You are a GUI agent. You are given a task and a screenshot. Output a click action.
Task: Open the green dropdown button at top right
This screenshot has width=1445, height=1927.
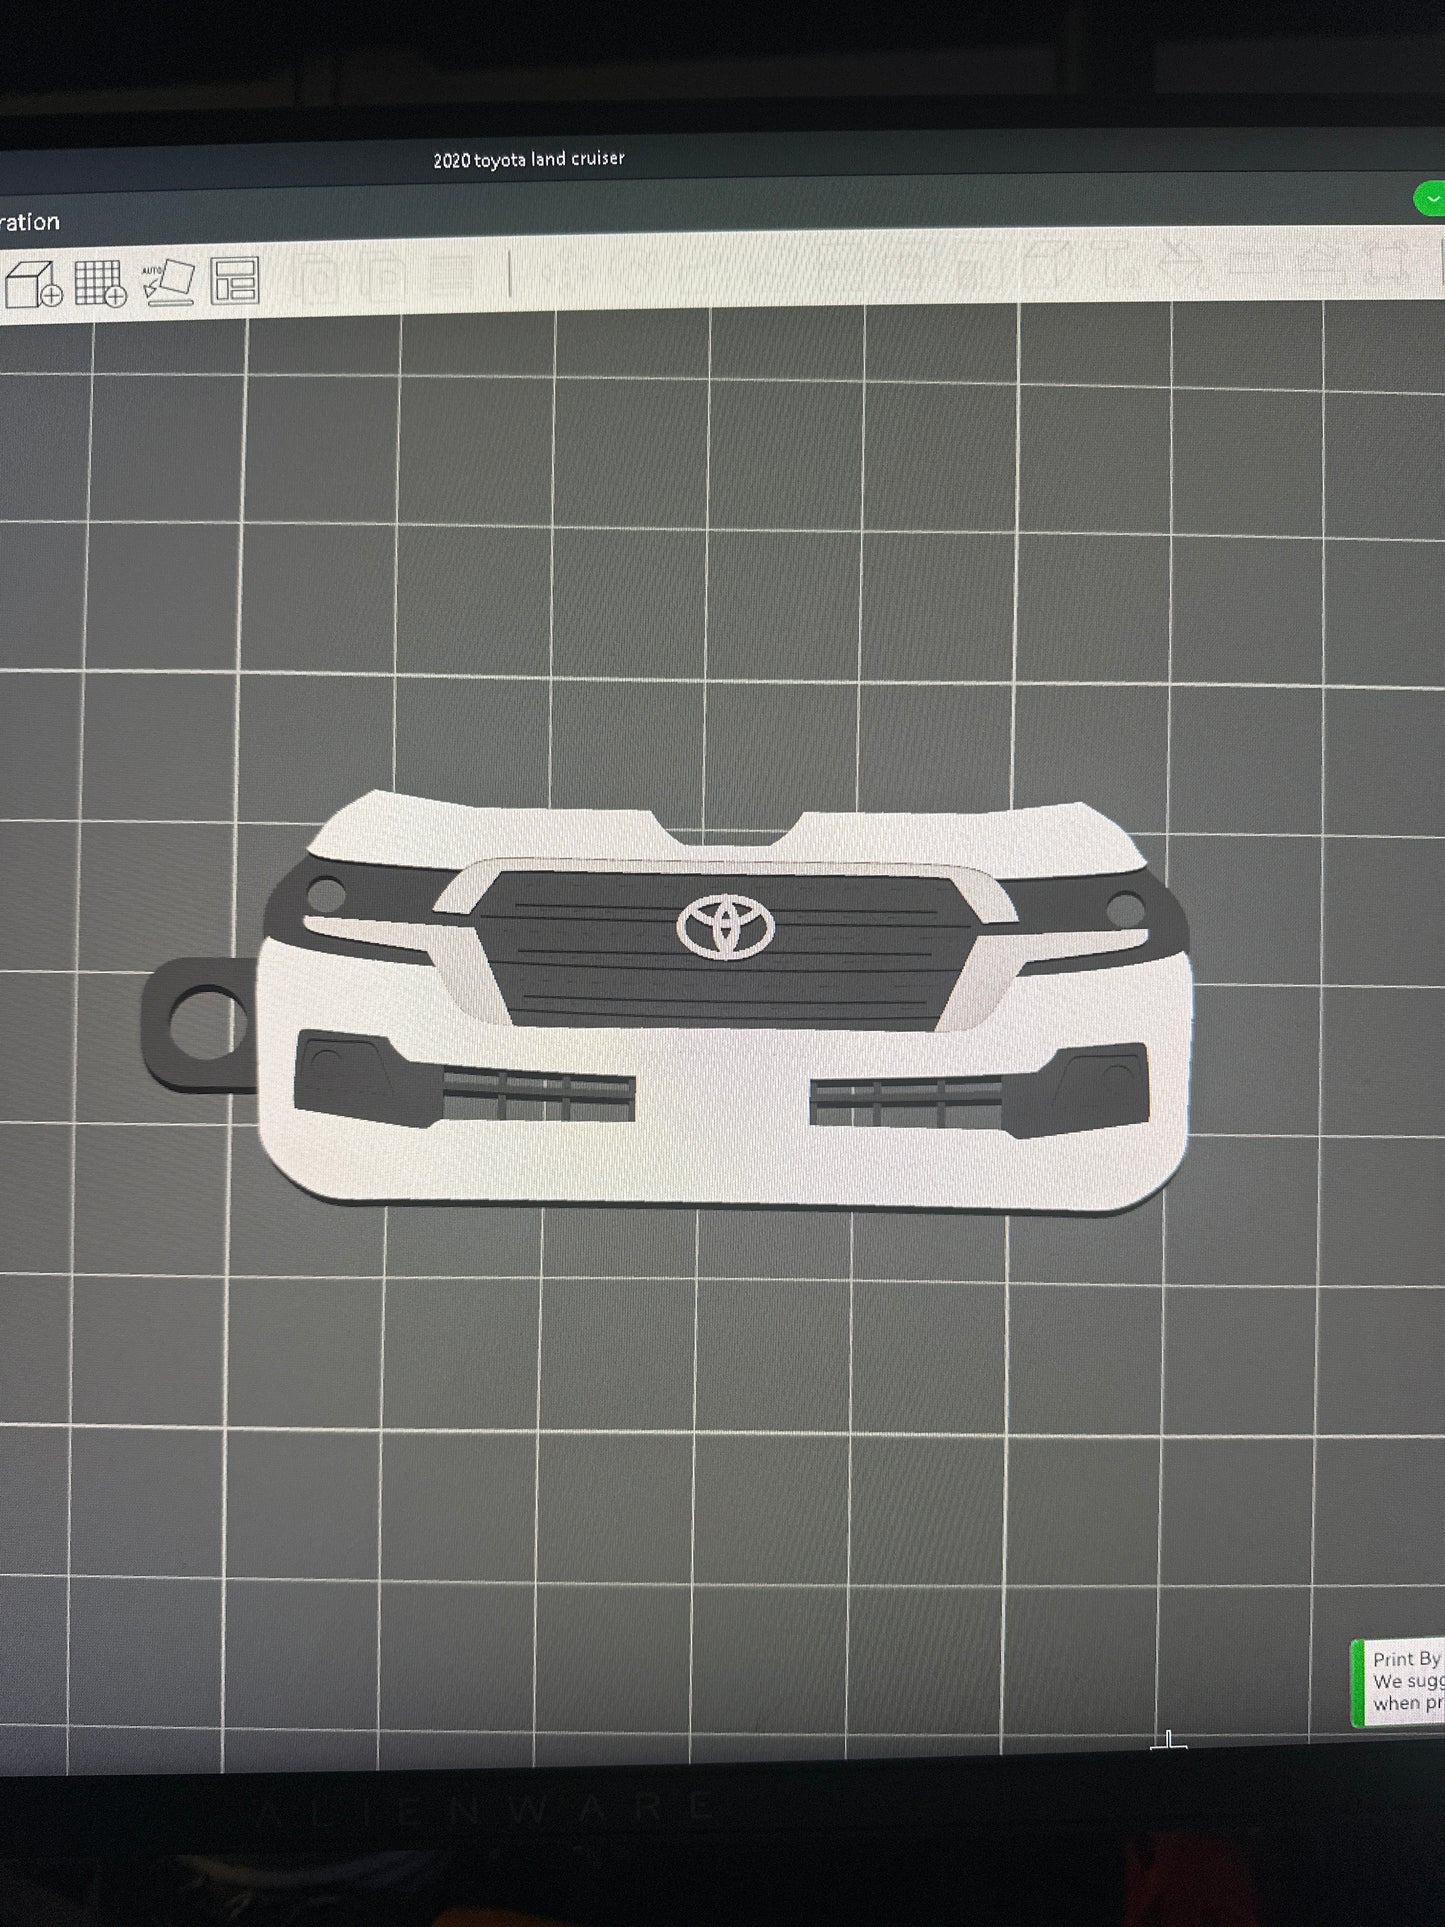pos(1431,199)
